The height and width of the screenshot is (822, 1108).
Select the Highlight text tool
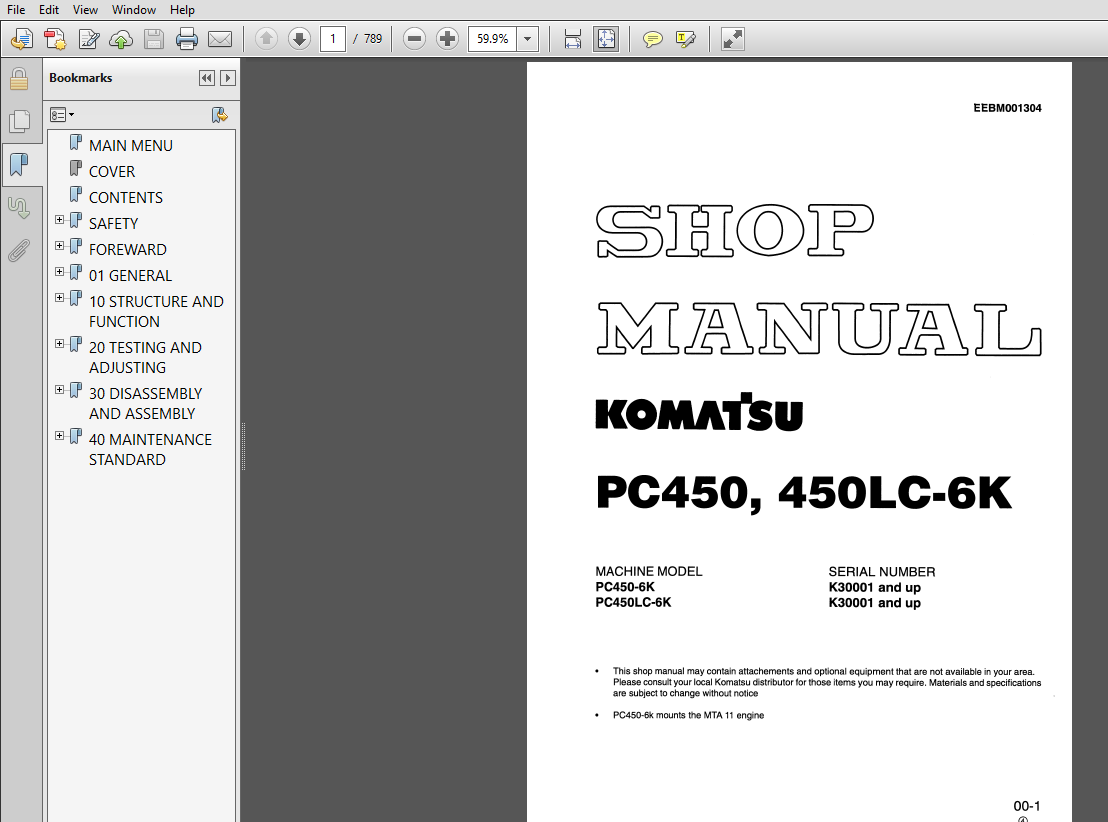point(685,39)
